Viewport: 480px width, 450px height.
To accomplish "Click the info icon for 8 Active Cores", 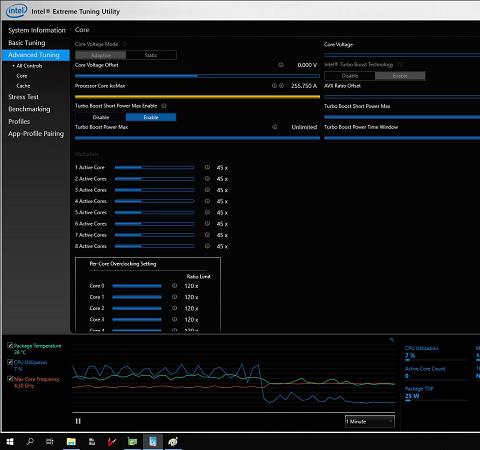I will pos(207,246).
